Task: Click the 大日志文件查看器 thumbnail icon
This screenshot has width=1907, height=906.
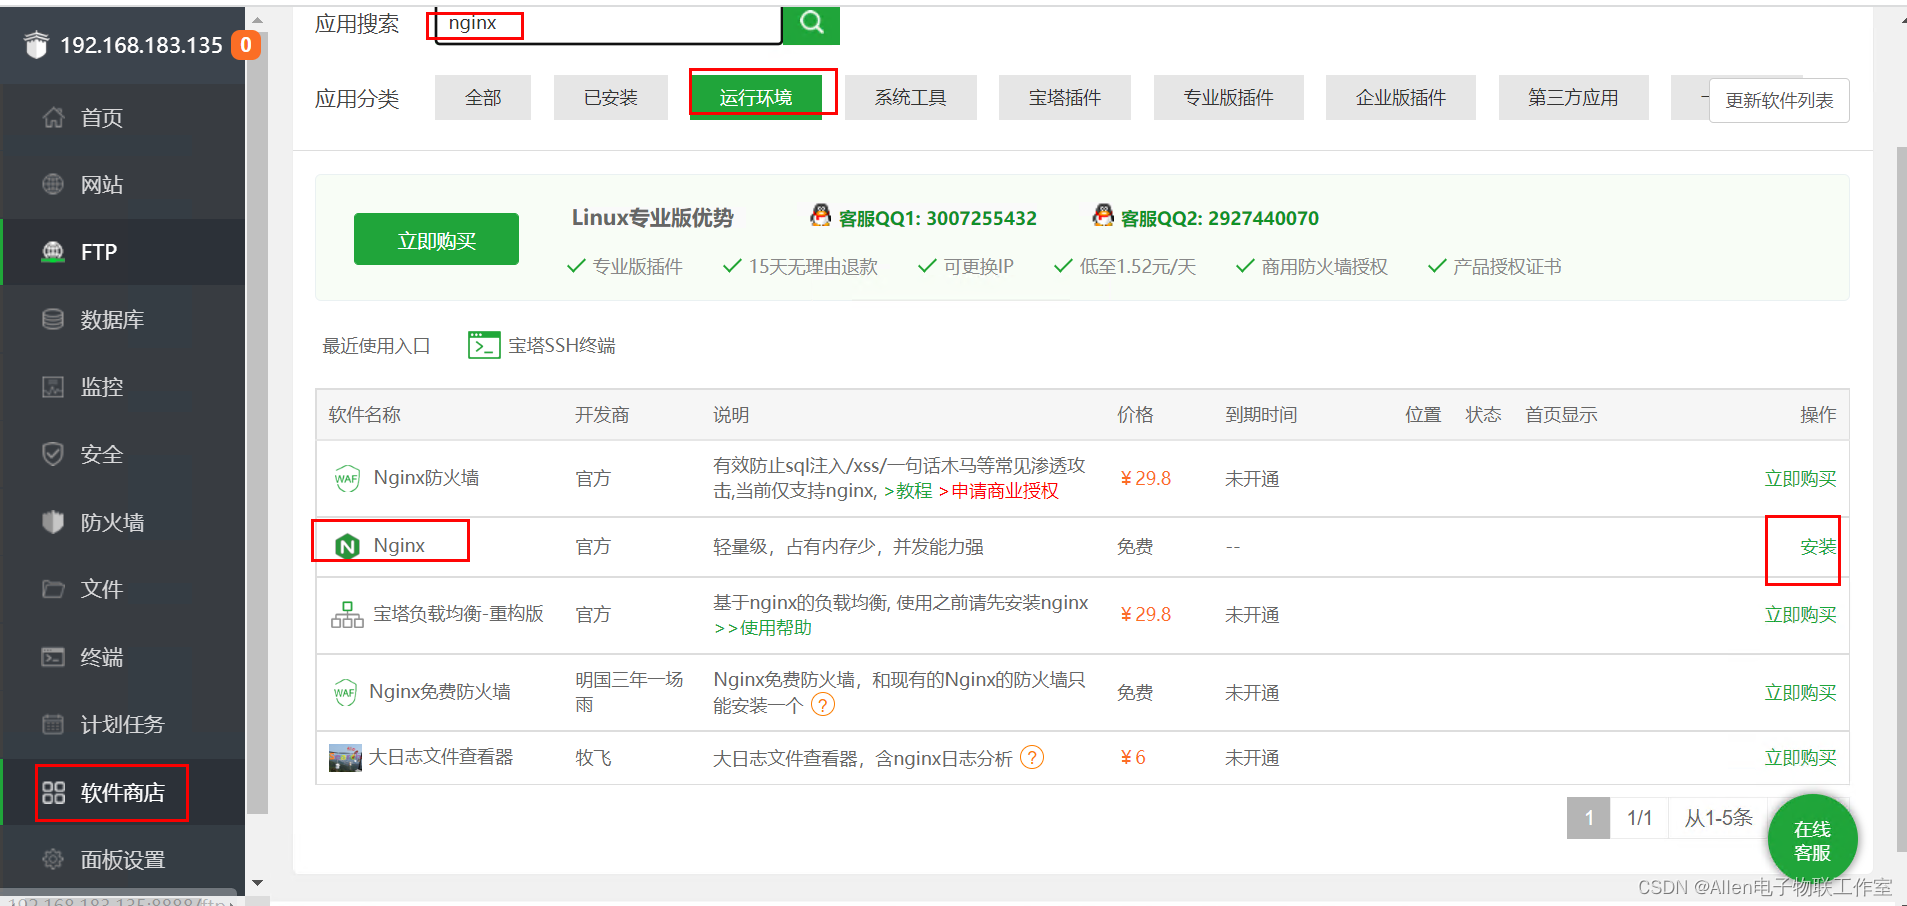Action: click(x=345, y=758)
